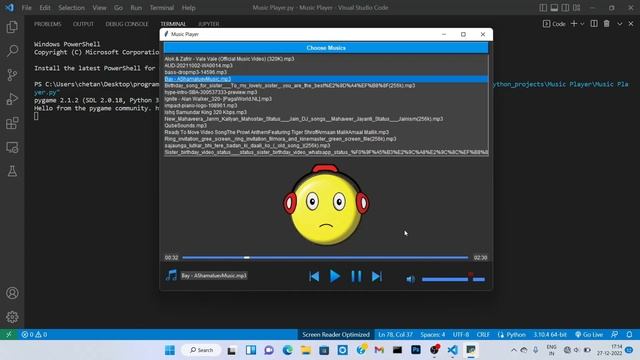Screen dimensions: 640x360
Task: Open the Extensions view
Action: coord(12,123)
